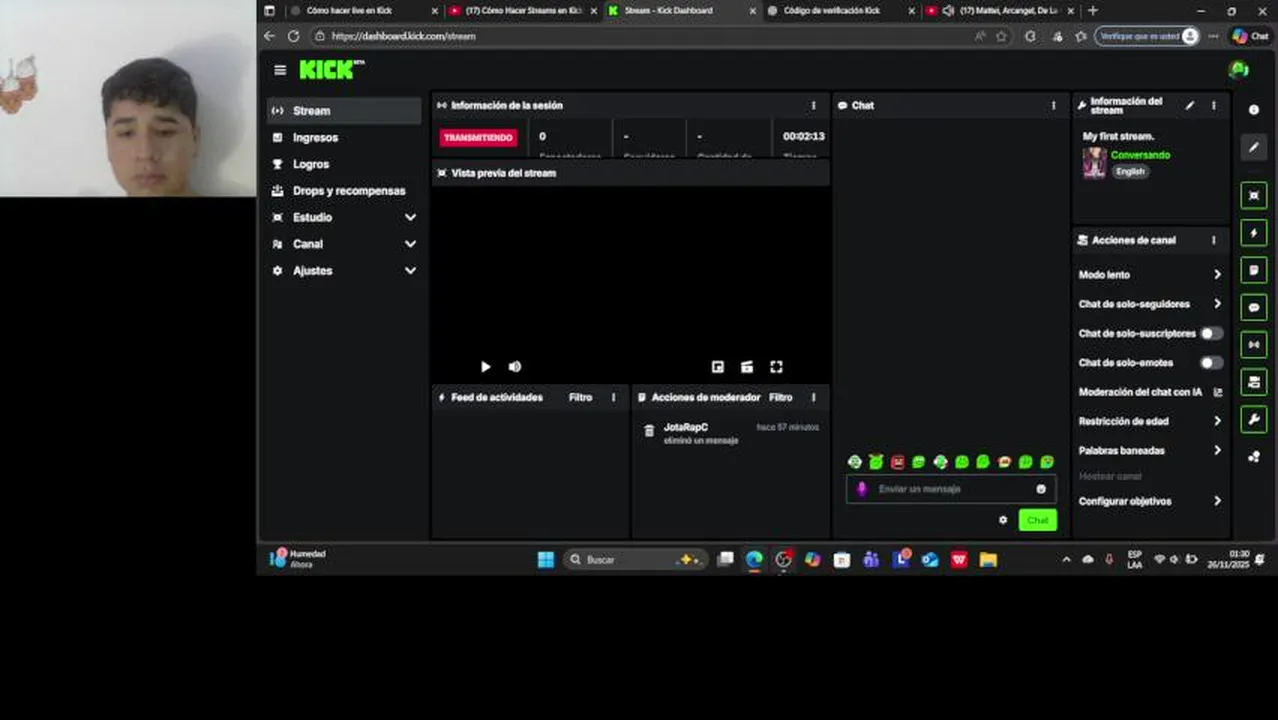Viewport: 1278px width, 720px height.
Task: Open Filtro for Acciones de moderador
Action: click(x=780, y=397)
